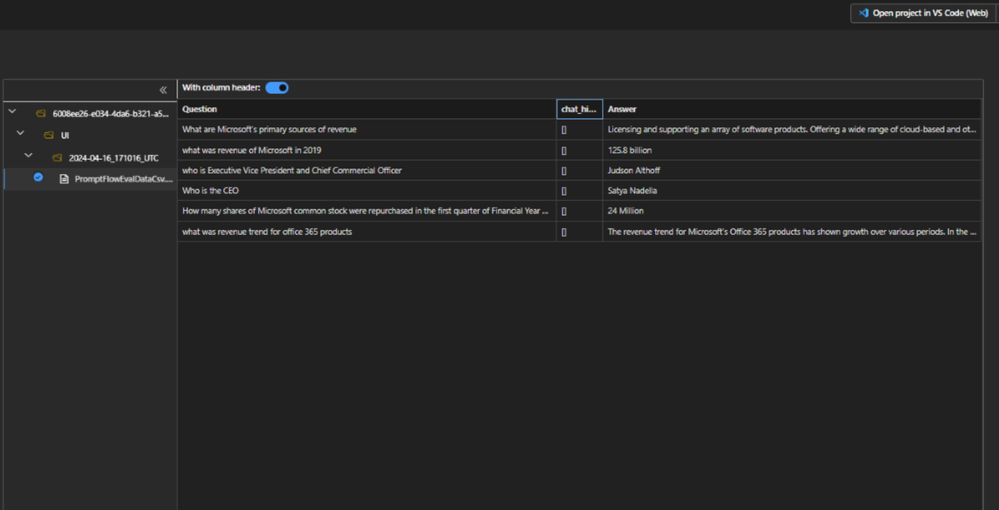Viewport: 999px width, 510px height.
Task: Select the 125.8 billion answer cell
Action: 632,150
